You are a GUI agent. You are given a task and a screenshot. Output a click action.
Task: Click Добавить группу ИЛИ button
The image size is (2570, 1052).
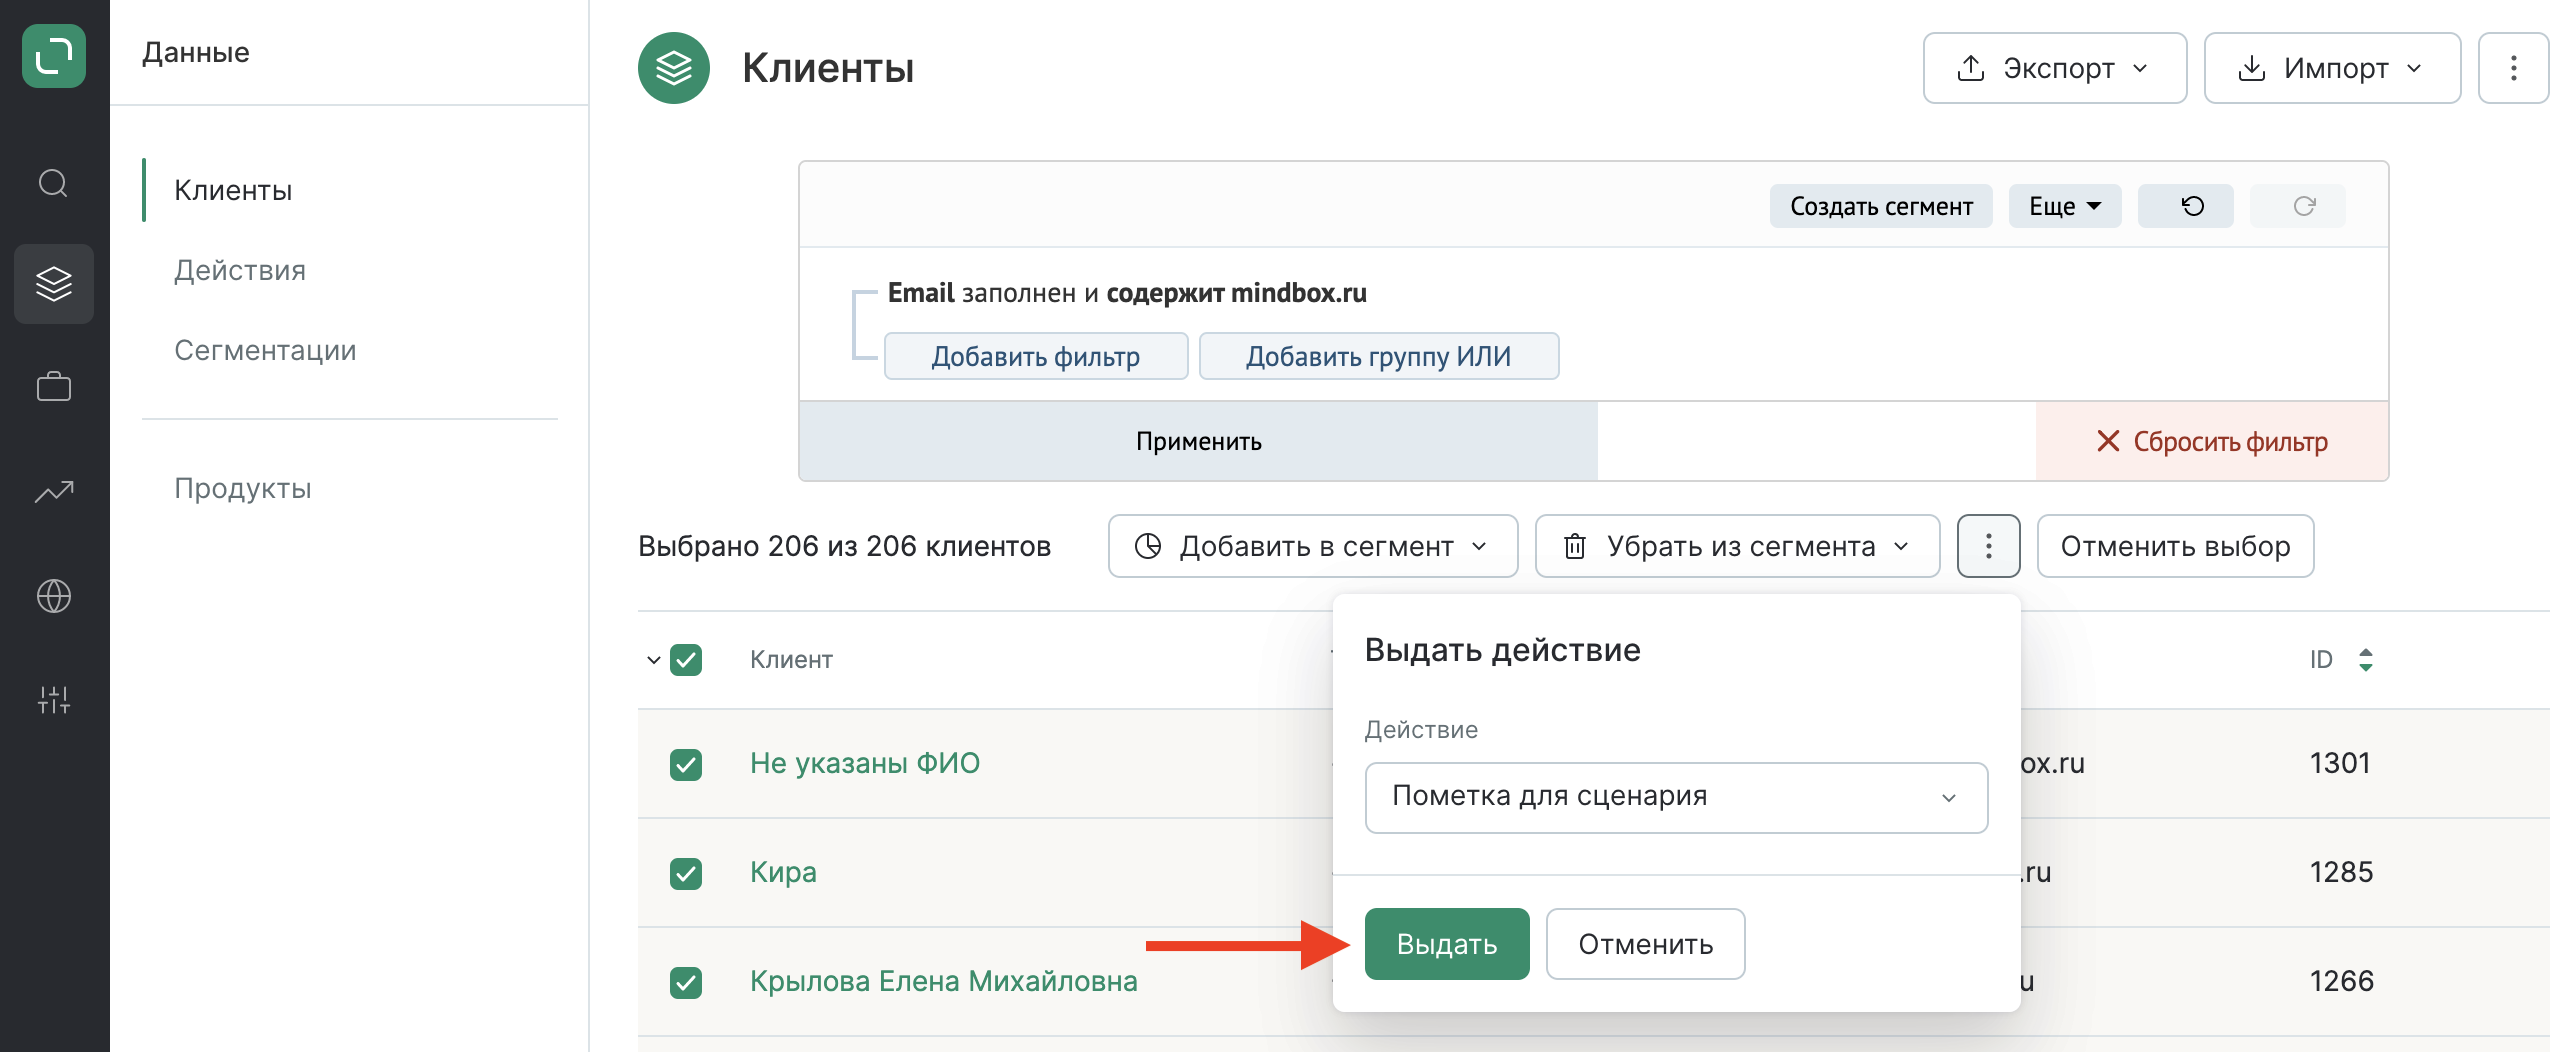tap(1379, 356)
